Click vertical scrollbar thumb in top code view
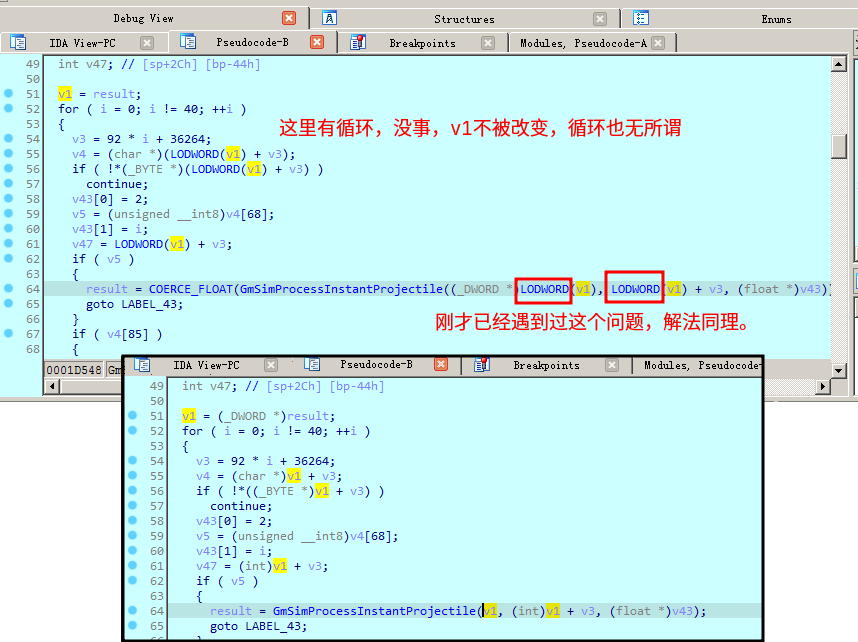The height and width of the screenshot is (642, 858). 839,146
